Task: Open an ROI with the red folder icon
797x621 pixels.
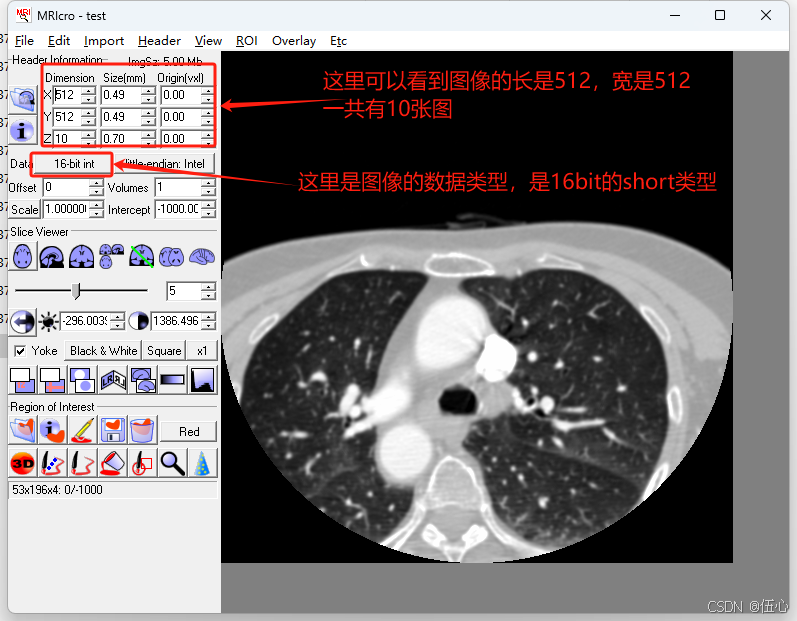Action: coord(22,430)
